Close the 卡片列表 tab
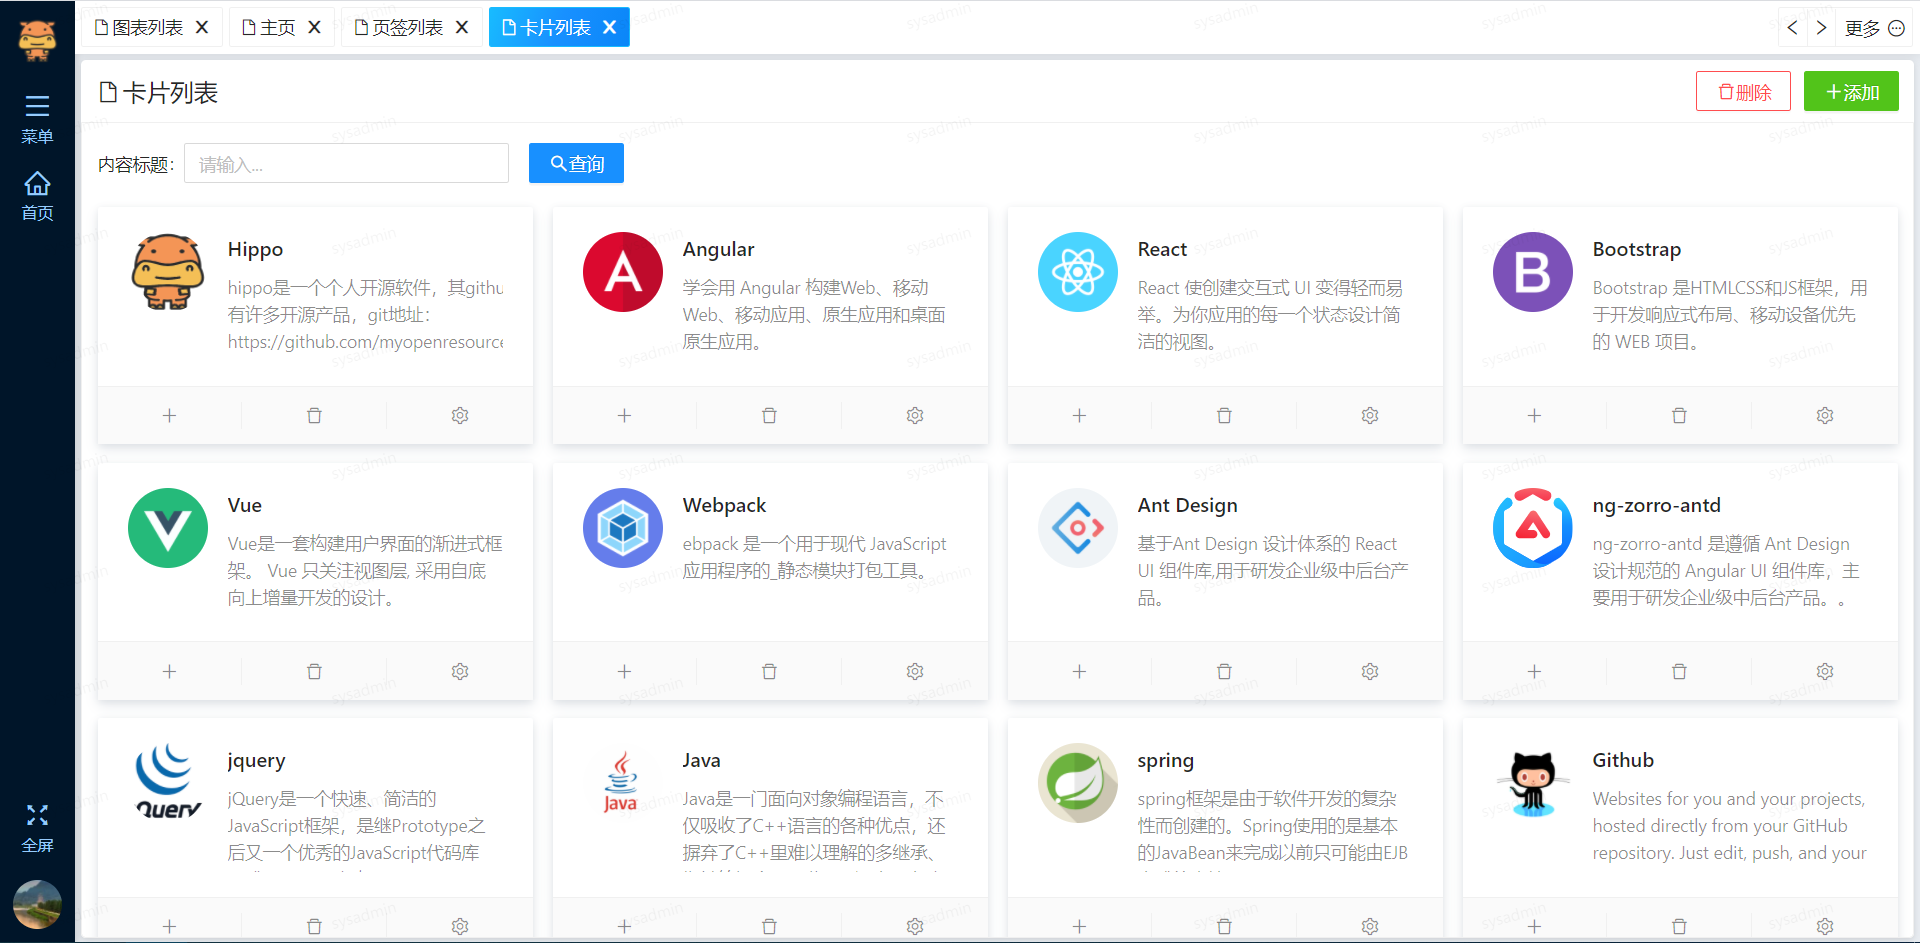 (x=610, y=27)
